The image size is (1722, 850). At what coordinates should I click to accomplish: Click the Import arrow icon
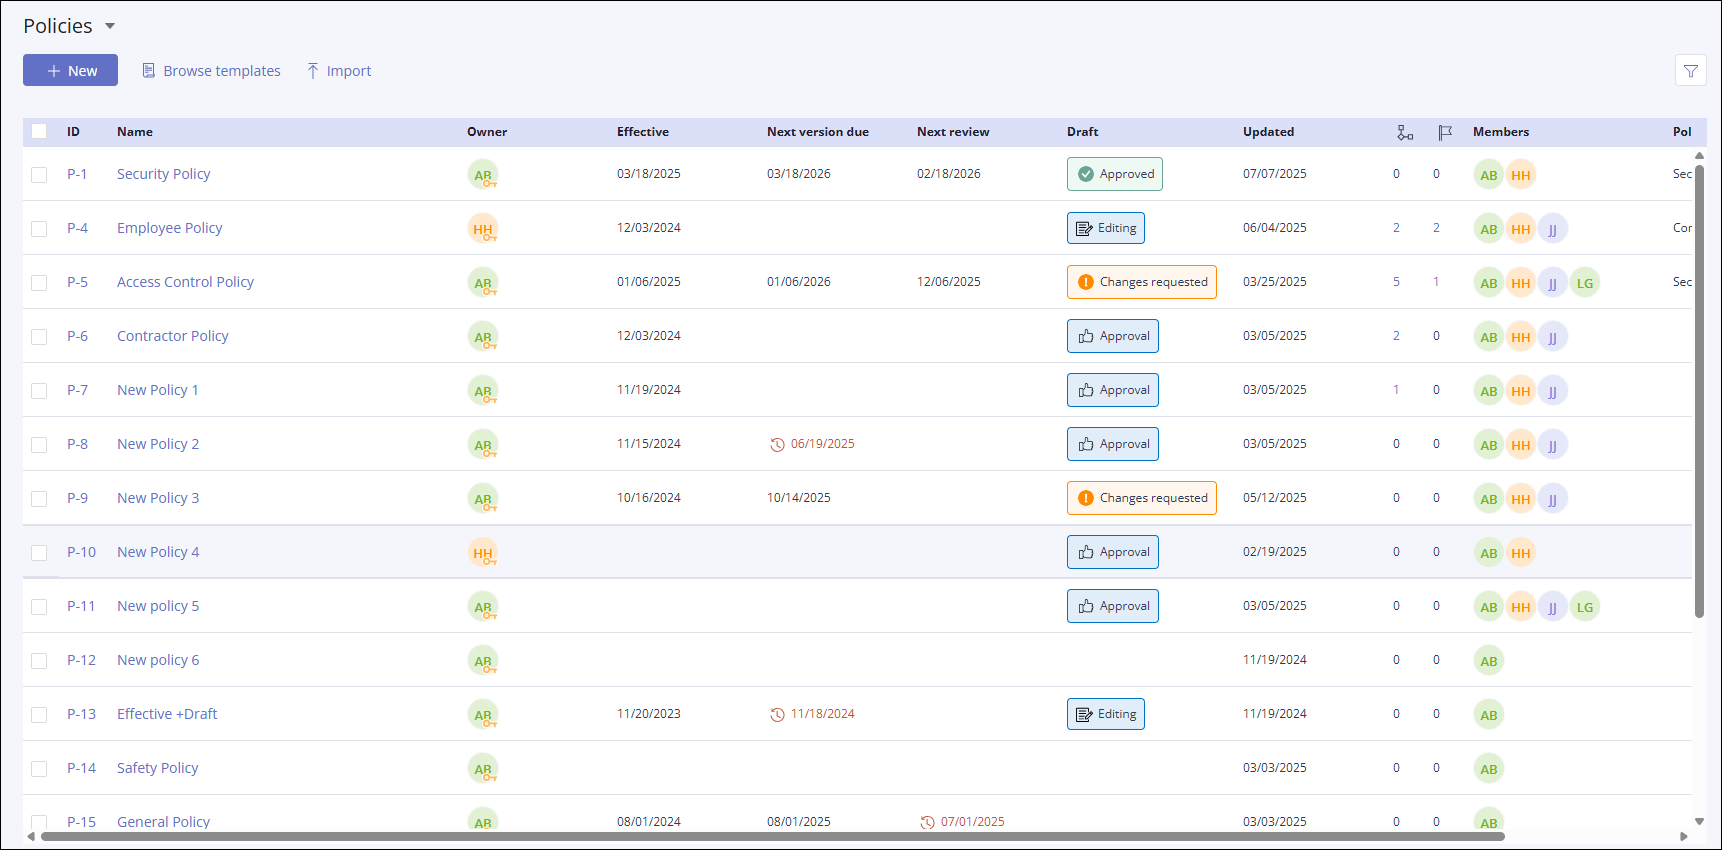(313, 71)
